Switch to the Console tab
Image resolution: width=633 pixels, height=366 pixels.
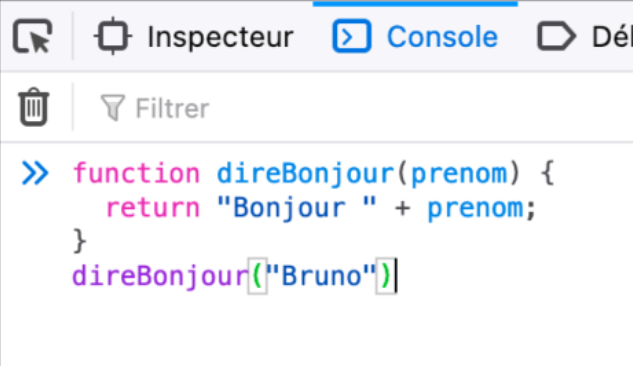[415, 36]
